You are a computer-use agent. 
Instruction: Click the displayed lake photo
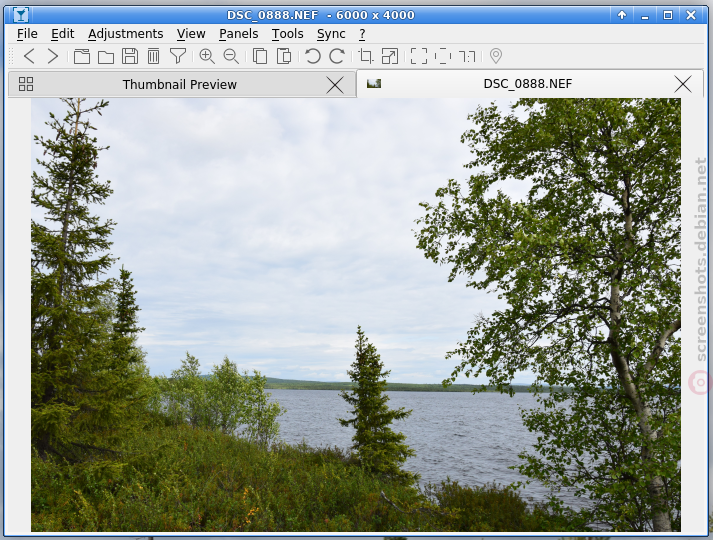(356, 315)
